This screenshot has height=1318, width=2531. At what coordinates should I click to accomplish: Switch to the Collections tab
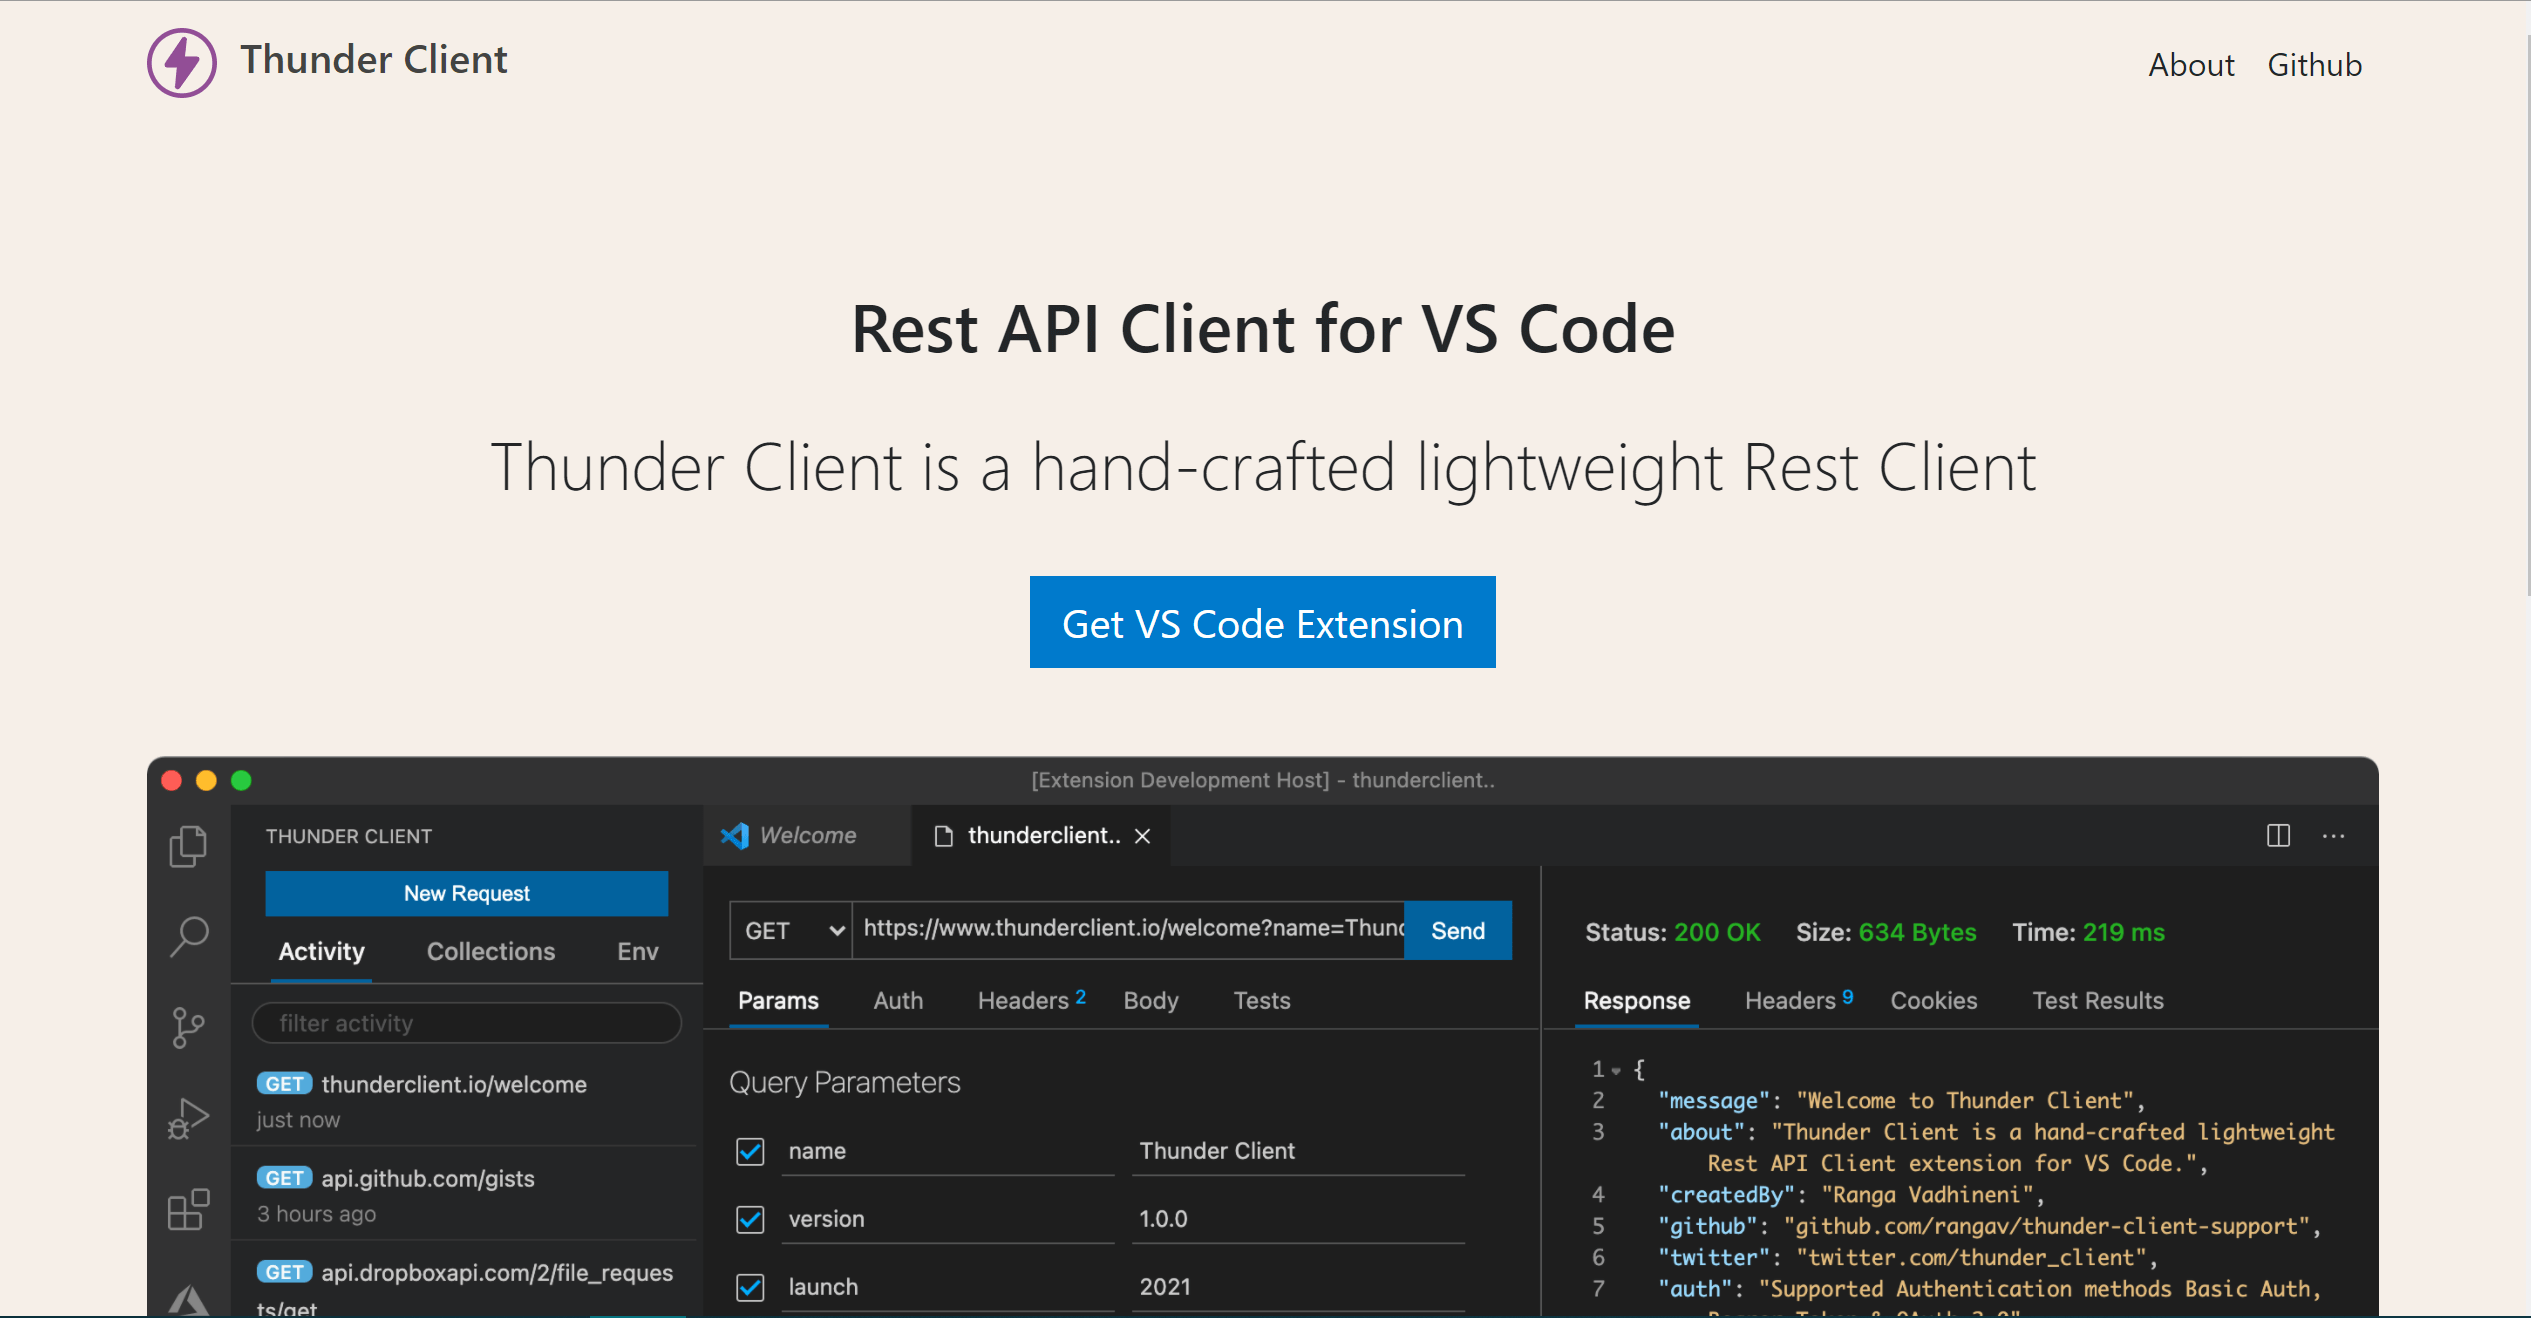pos(490,951)
